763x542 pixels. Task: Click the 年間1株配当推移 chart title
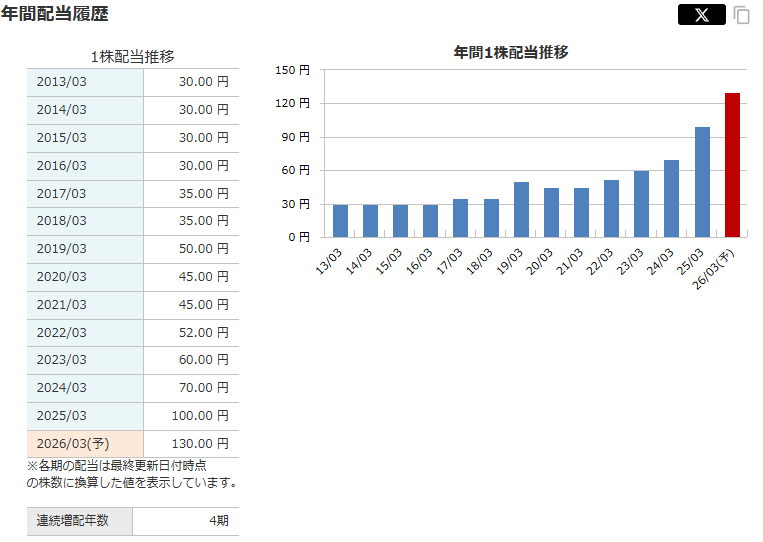pyautogui.click(x=511, y=52)
